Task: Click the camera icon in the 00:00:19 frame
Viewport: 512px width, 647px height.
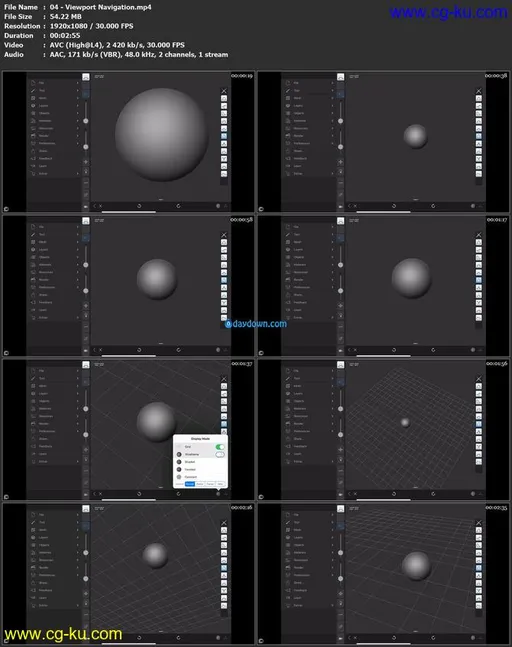Action: coord(86,206)
